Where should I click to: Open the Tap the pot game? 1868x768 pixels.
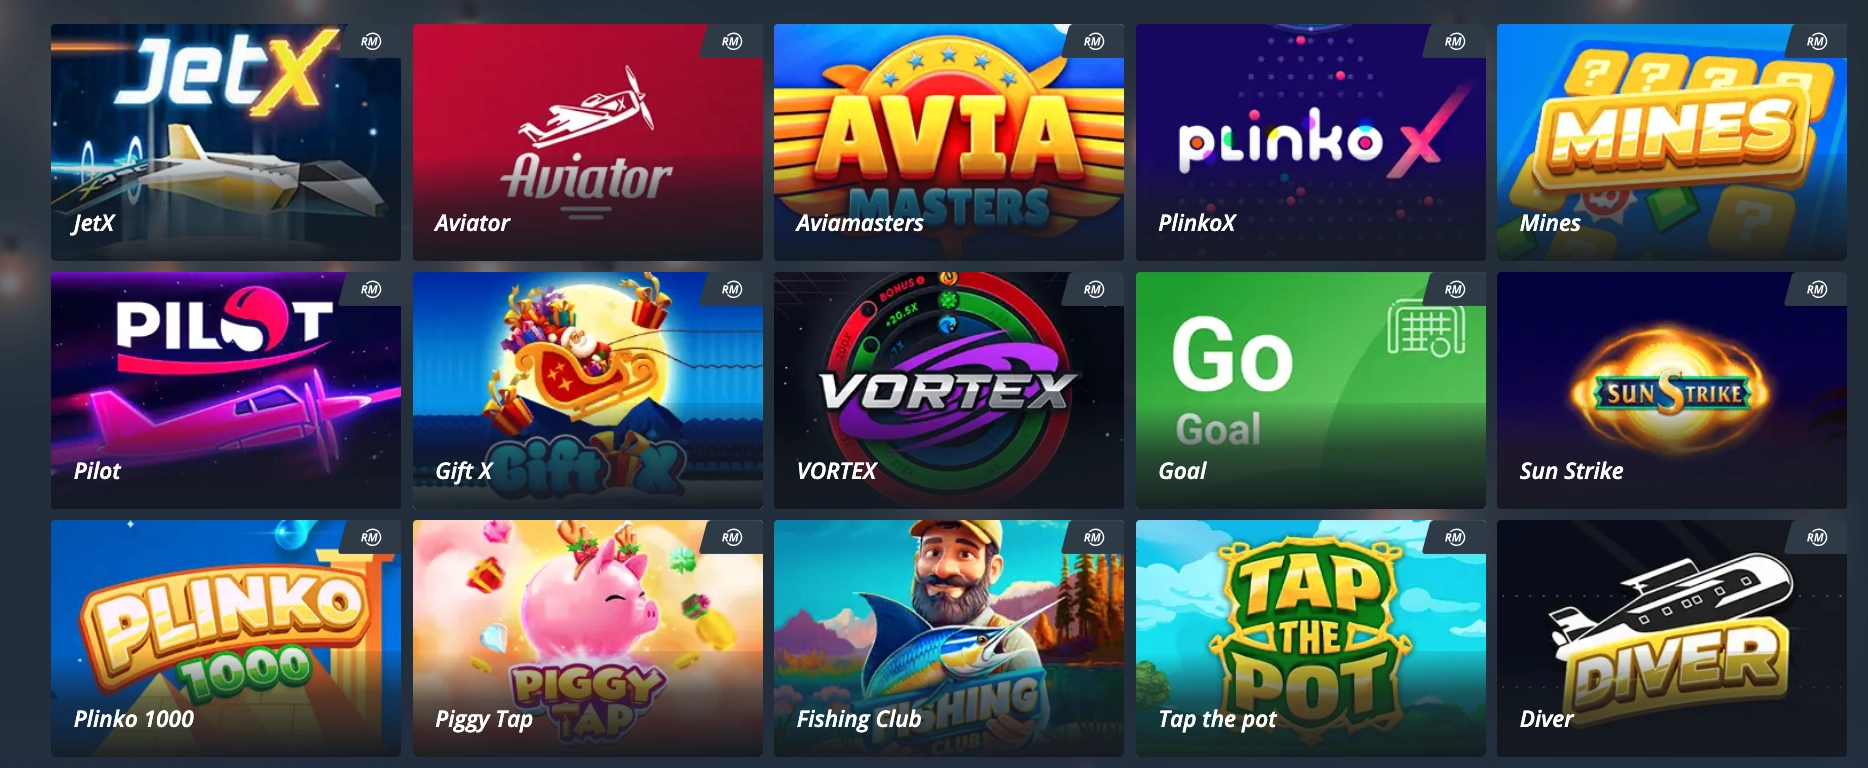point(1311,638)
